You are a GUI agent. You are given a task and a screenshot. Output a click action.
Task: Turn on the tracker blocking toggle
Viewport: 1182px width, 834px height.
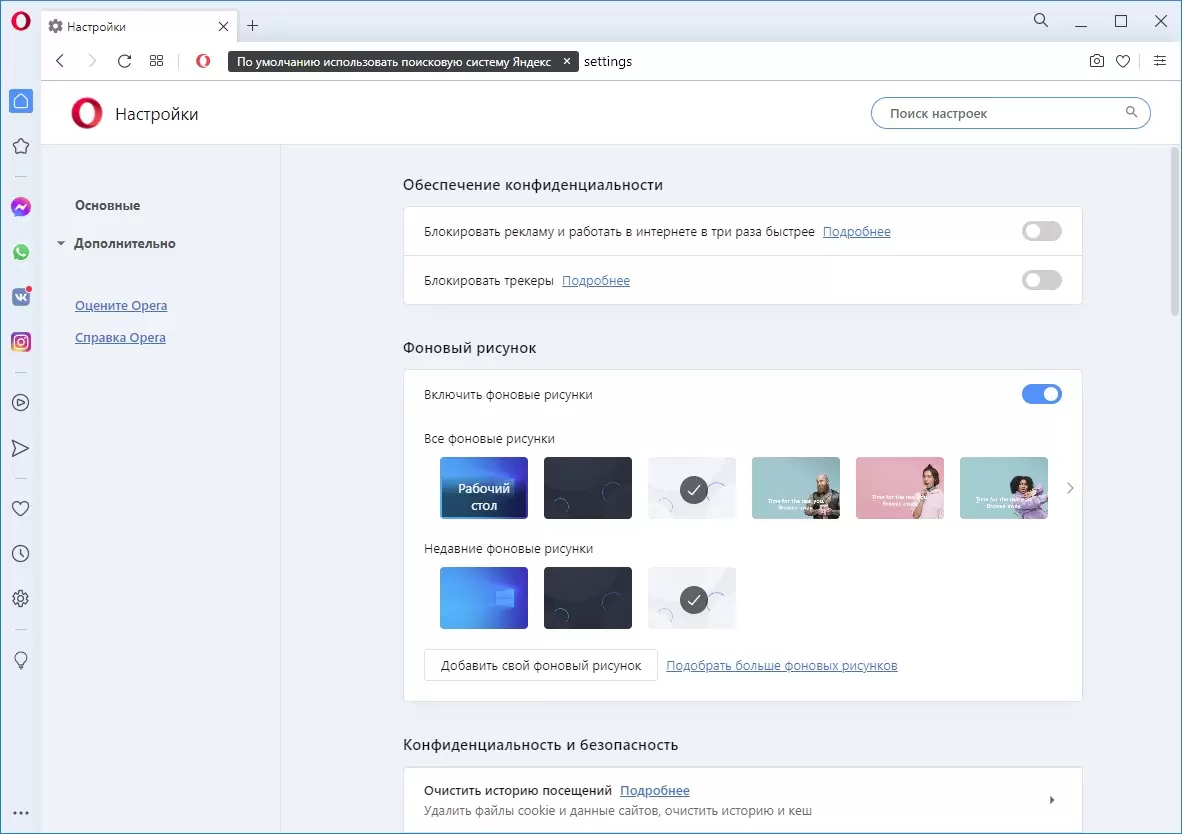[1041, 281]
